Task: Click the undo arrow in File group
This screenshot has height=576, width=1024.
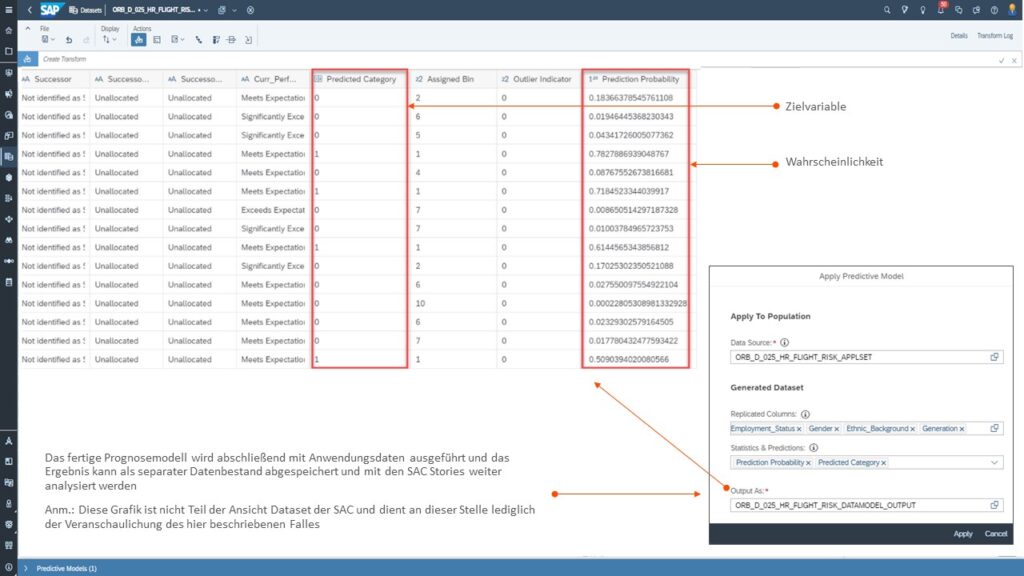Action: (68, 40)
